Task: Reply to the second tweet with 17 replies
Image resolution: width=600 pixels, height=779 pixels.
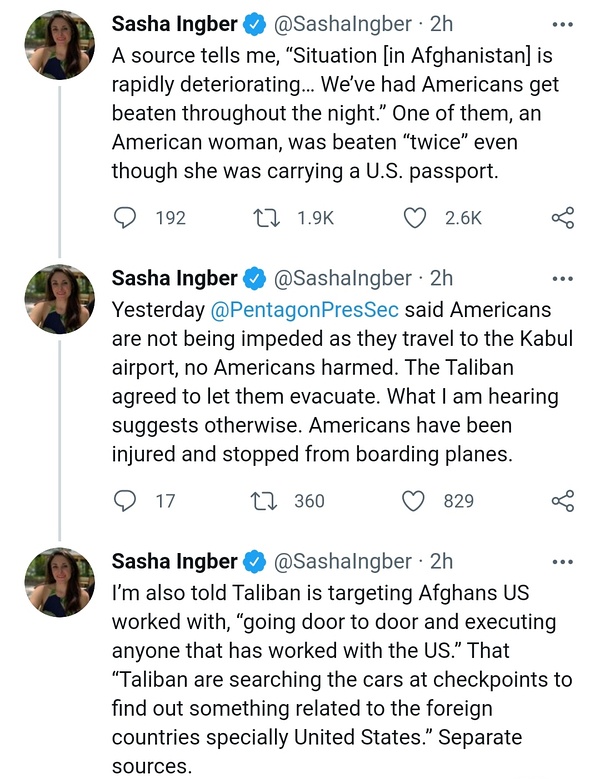Action: point(125,500)
